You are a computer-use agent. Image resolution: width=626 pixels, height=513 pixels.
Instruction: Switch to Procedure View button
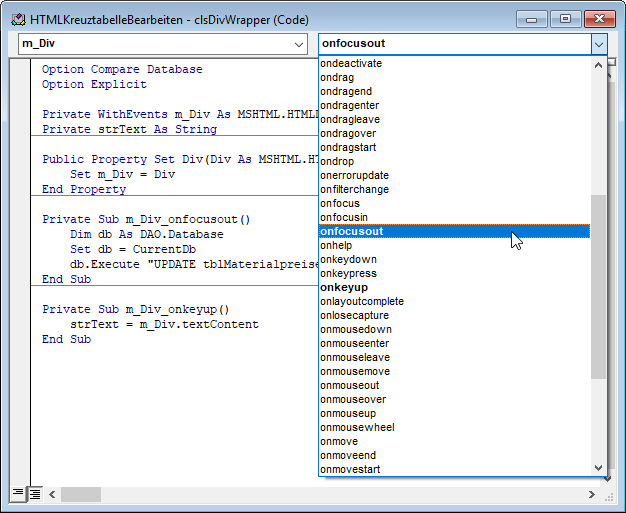pos(17,494)
